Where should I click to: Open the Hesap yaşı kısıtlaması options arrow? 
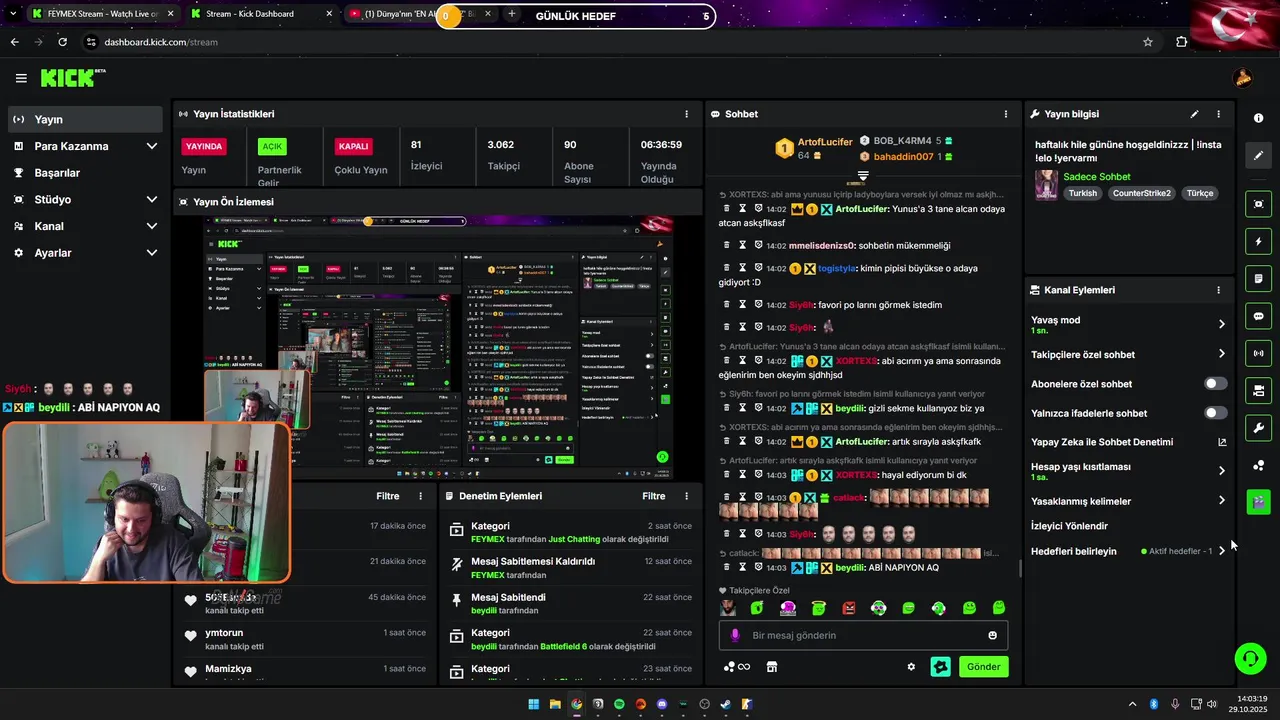[x=1221, y=471]
